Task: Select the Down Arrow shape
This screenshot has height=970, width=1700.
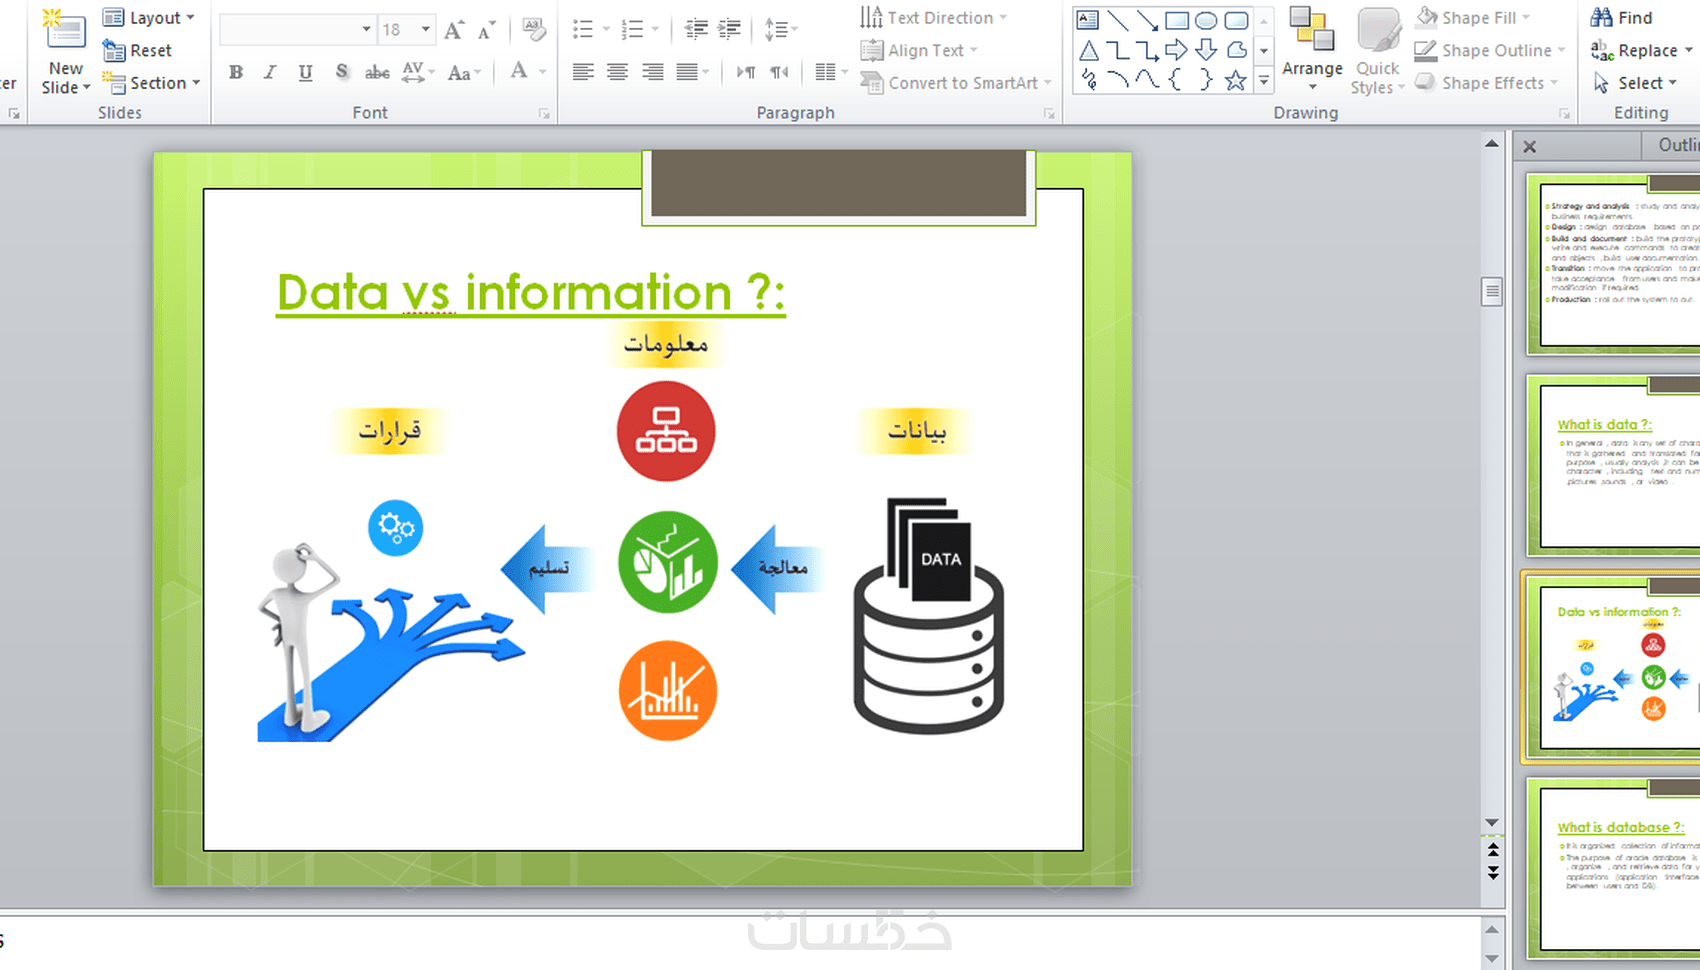Action: click(1207, 50)
